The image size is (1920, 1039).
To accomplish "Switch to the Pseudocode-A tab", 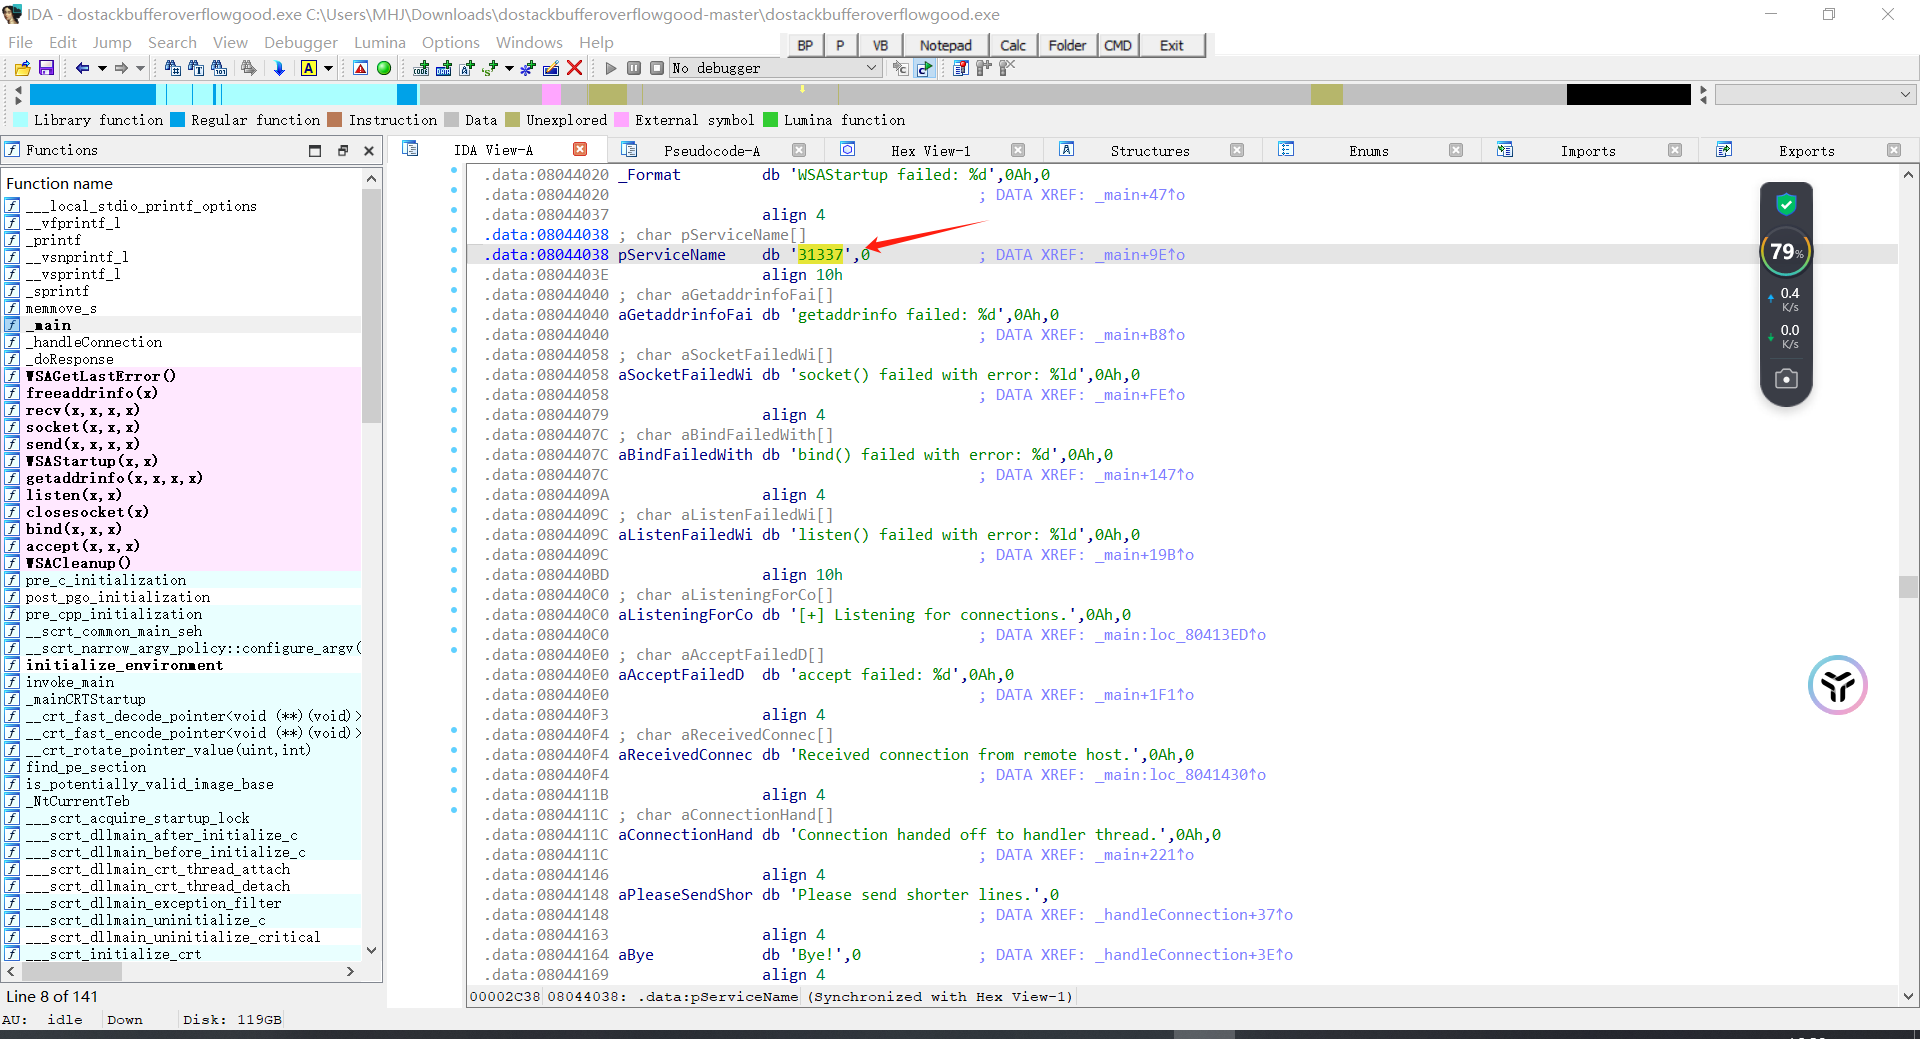I will (x=711, y=151).
